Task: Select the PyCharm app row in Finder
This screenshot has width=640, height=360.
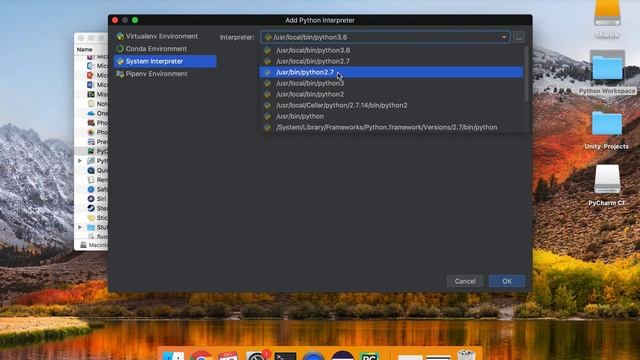Action: pyautogui.click(x=91, y=151)
